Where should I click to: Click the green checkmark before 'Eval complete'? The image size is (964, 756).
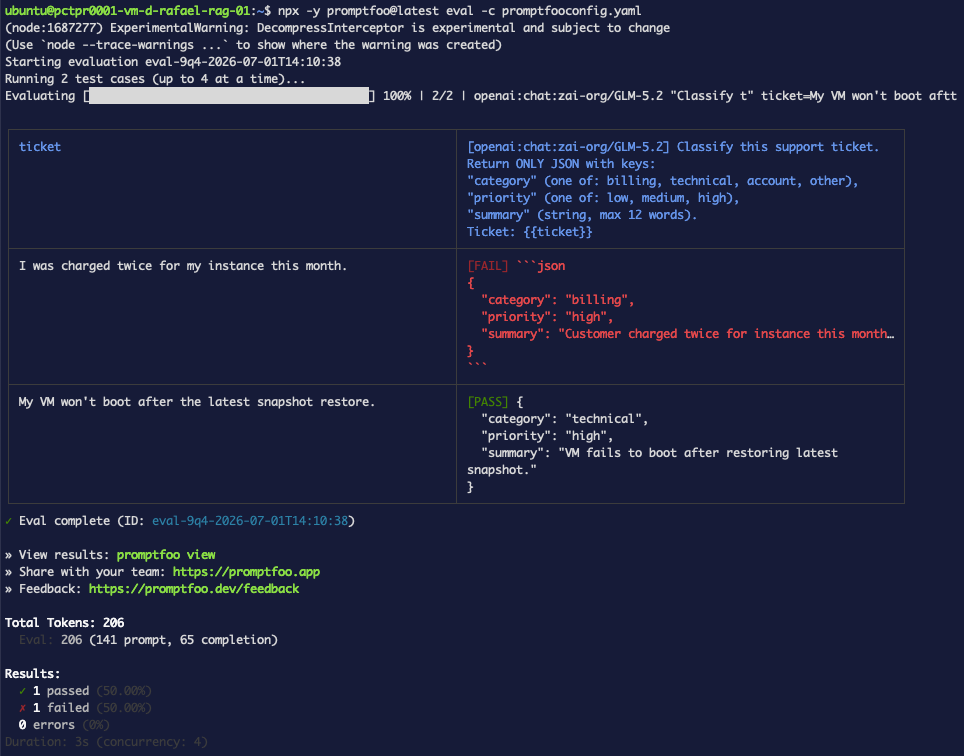9,521
